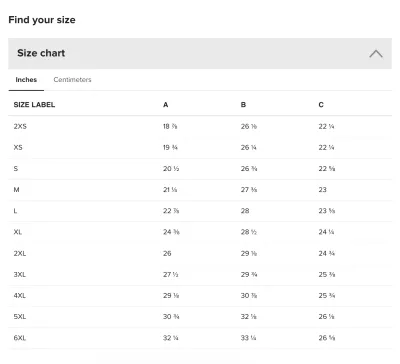Click the 4XL size row label
This screenshot has height=364, width=400.
[20, 296]
